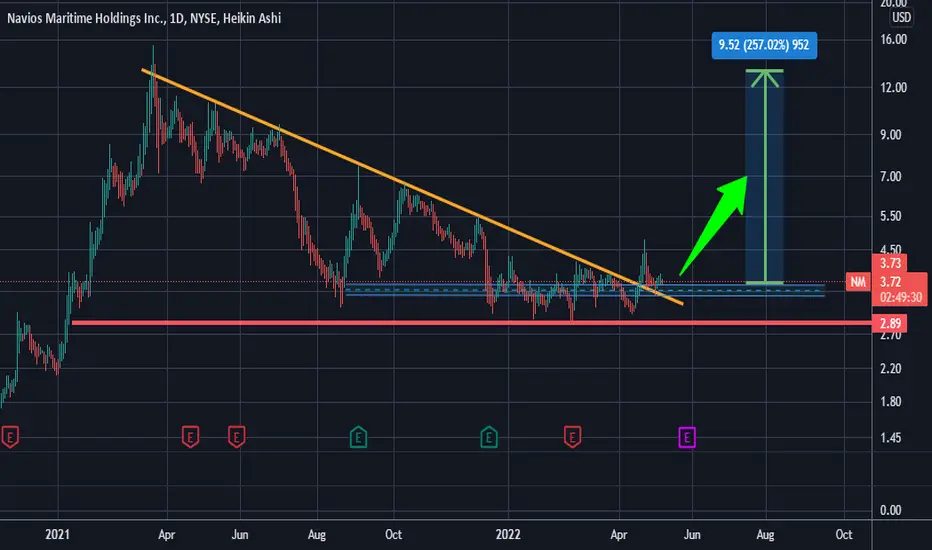Viewport: 932px width, 550px height.
Task: Click the Aug label in 2021
Action: coord(317,535)
